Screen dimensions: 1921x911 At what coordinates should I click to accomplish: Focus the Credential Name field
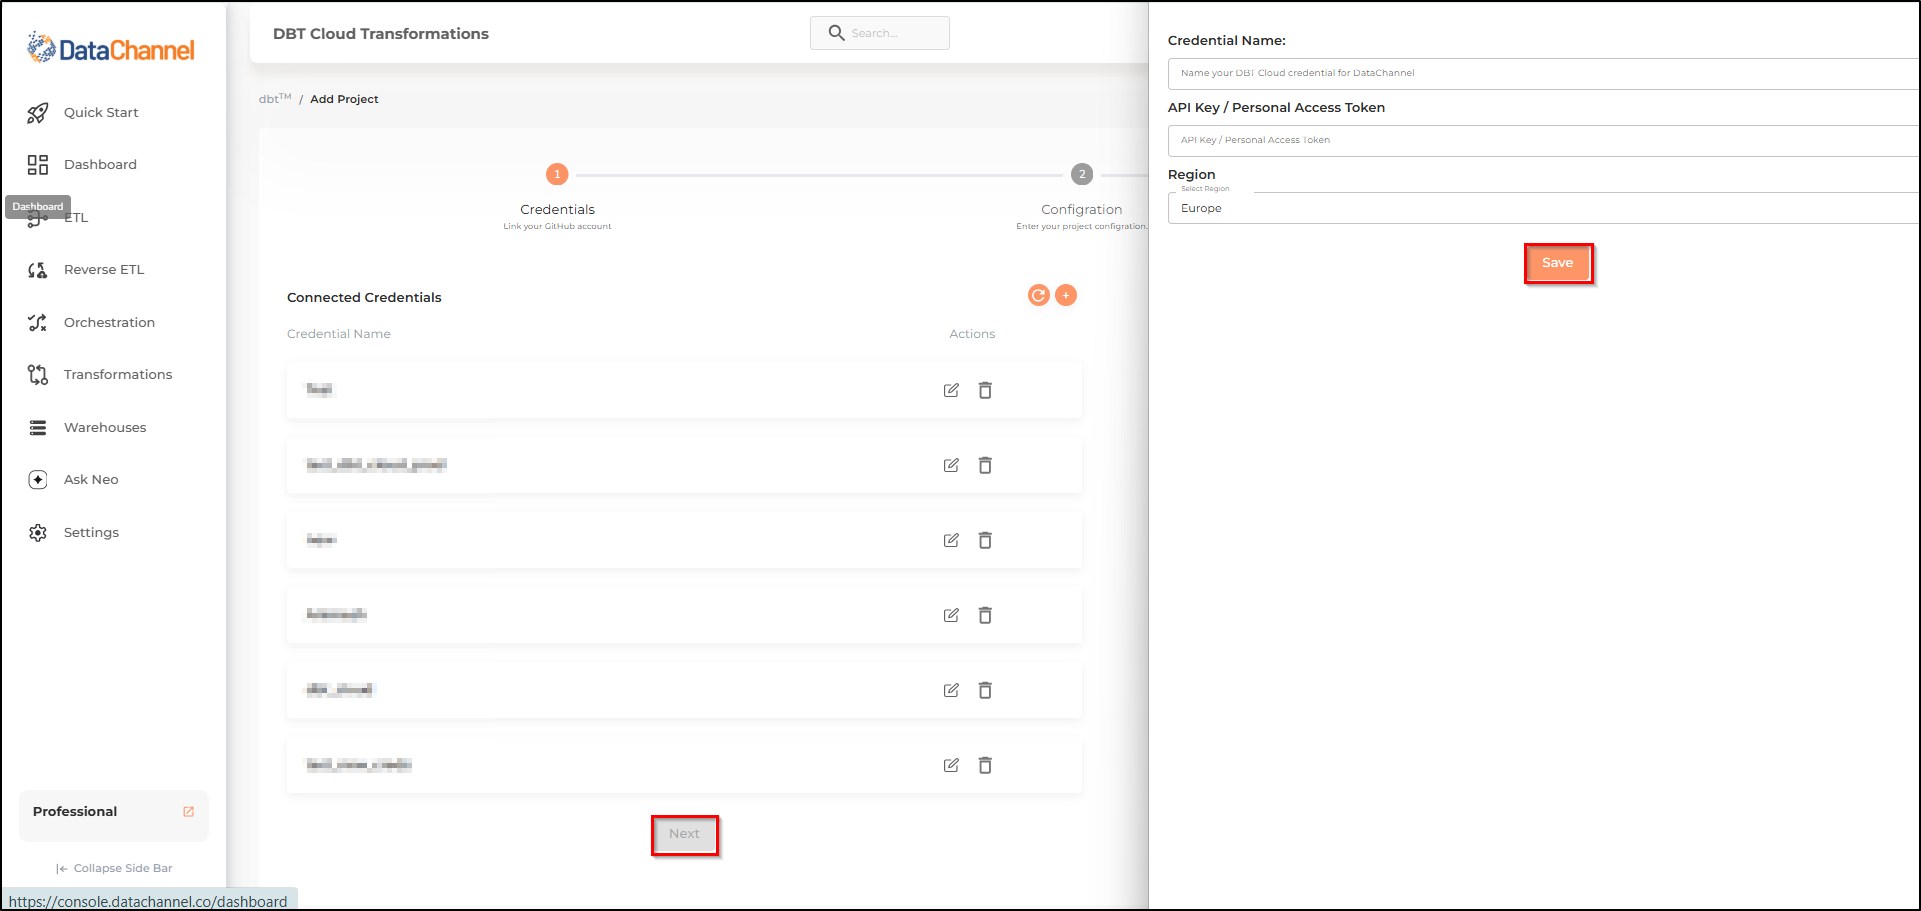pos(1543,73)
